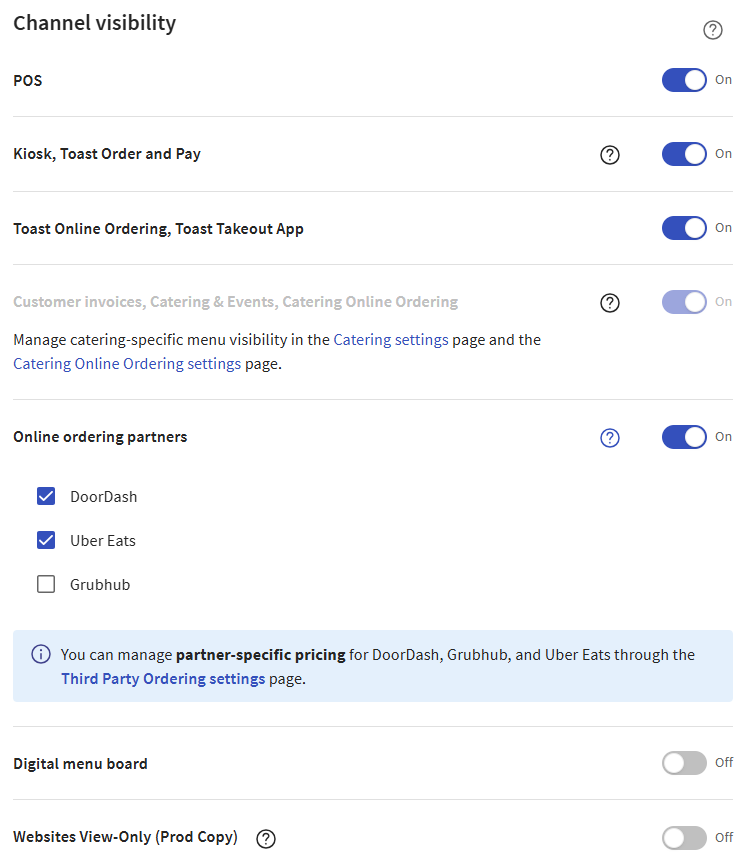Open help icon for Kiosk, Toast Order and Pay
Viewport: 751px width, 864px height.
609,155
